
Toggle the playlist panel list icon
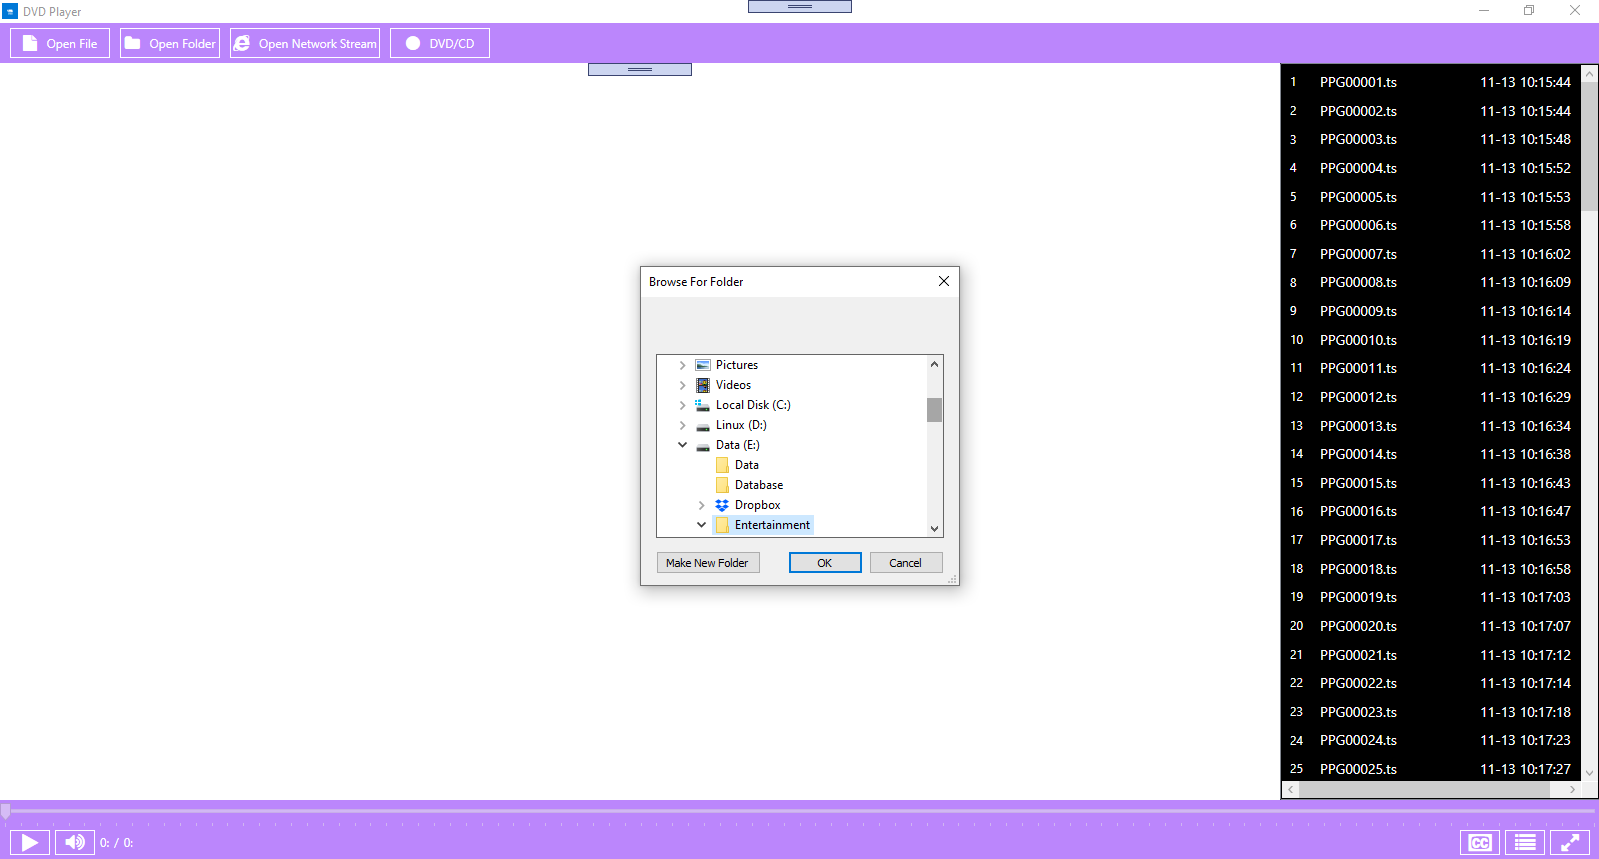pos(1525,843)
